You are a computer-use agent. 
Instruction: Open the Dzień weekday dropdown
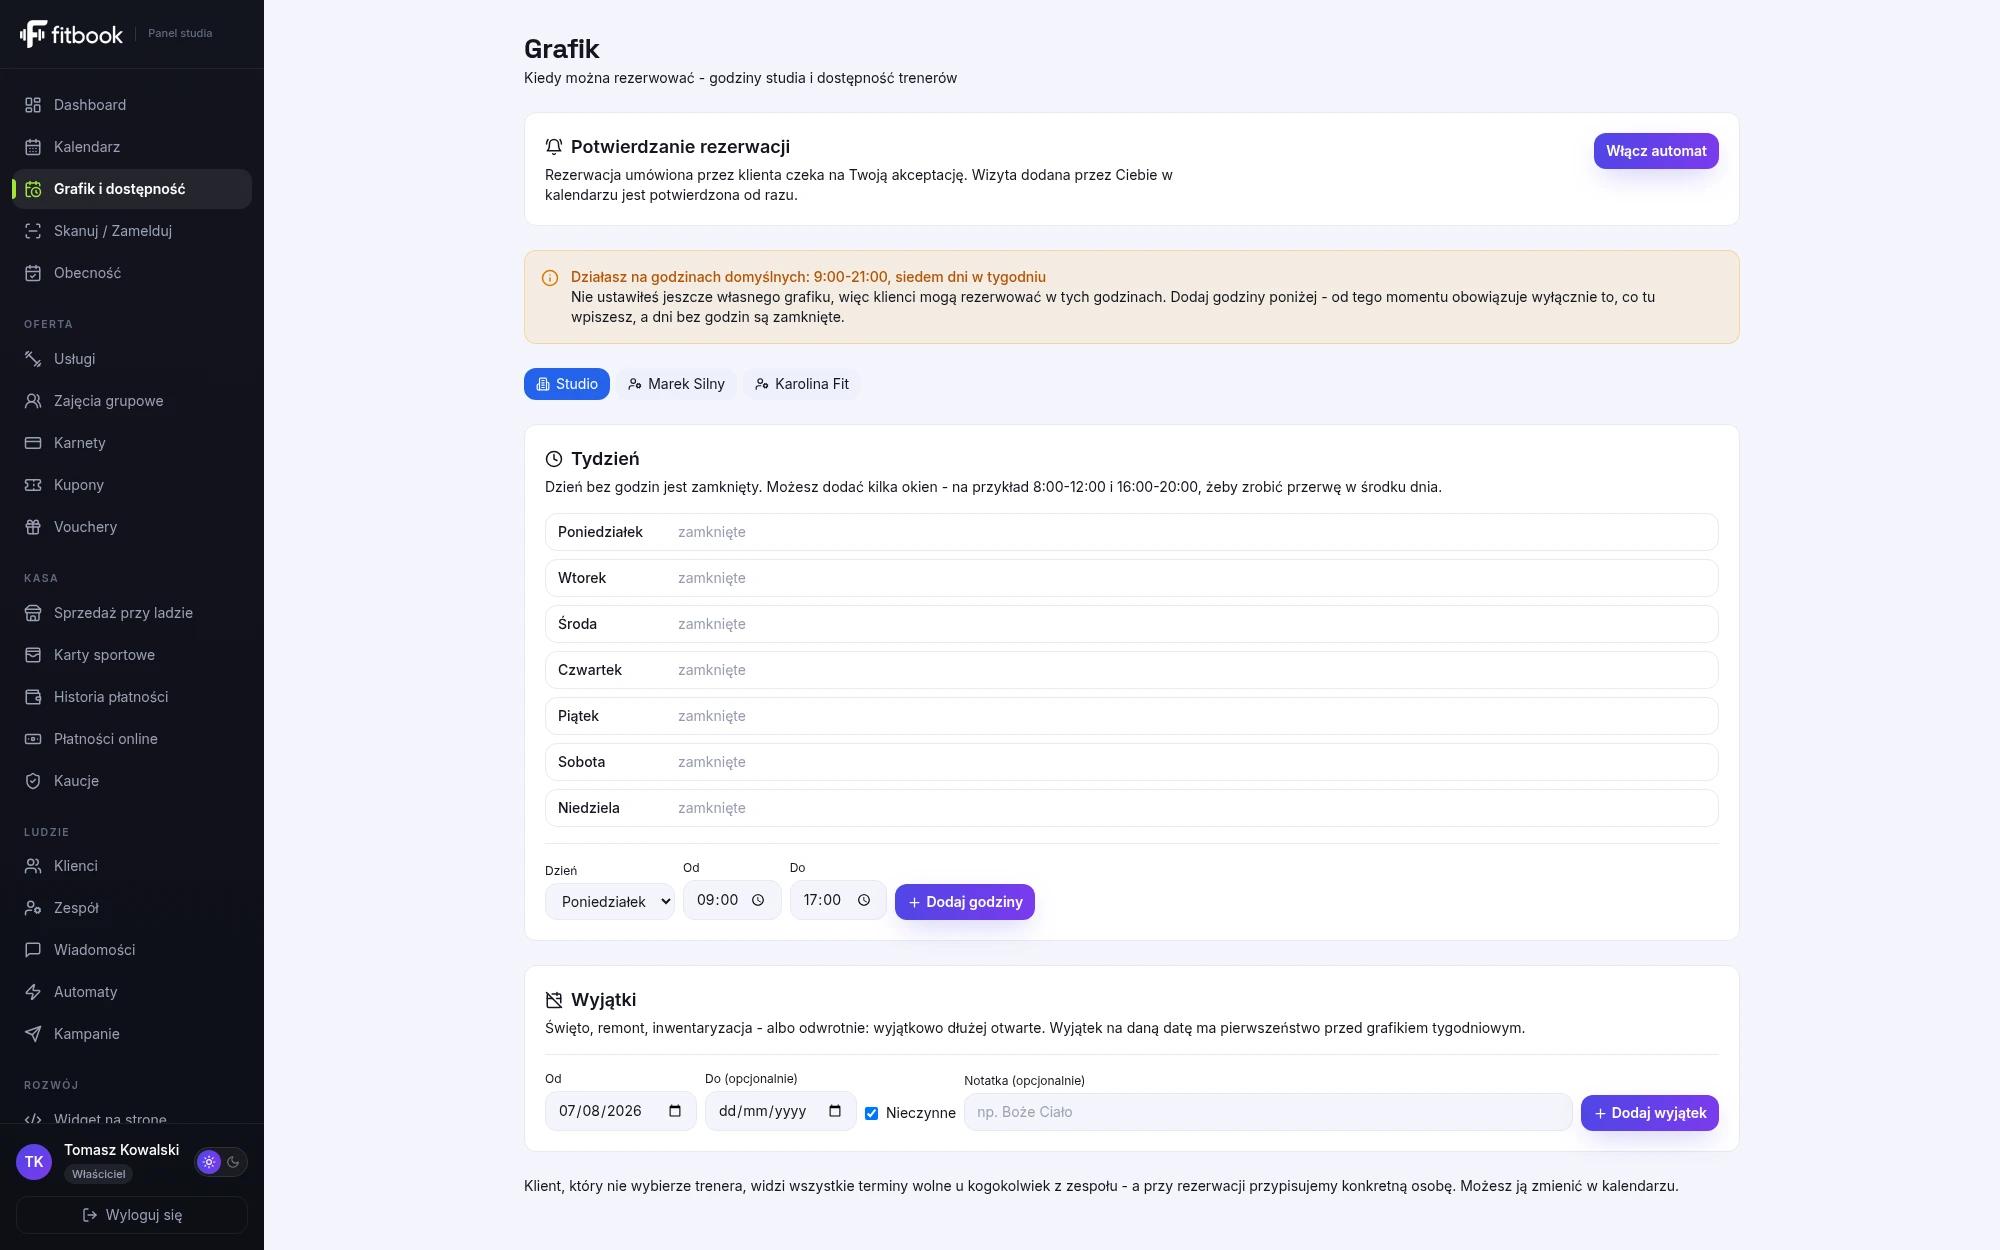(x=610, y=901)
